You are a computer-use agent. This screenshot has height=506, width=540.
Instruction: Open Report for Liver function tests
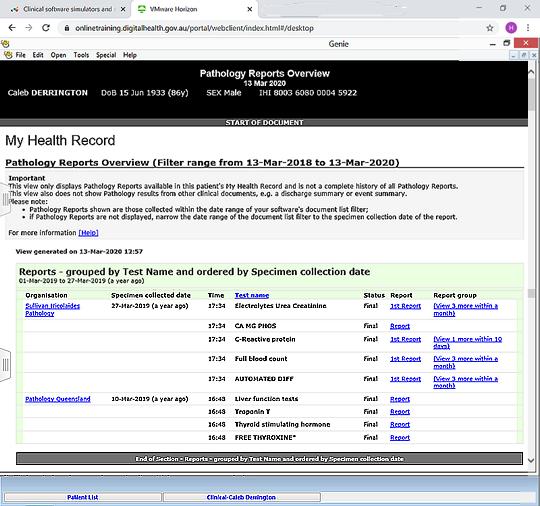(400, 399)
